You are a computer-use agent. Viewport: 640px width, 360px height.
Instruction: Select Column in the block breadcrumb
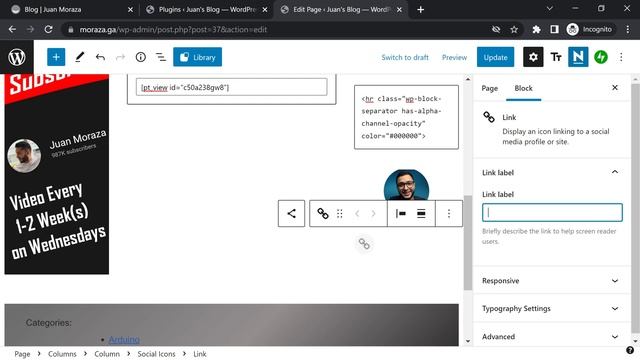tap(107, 354)
